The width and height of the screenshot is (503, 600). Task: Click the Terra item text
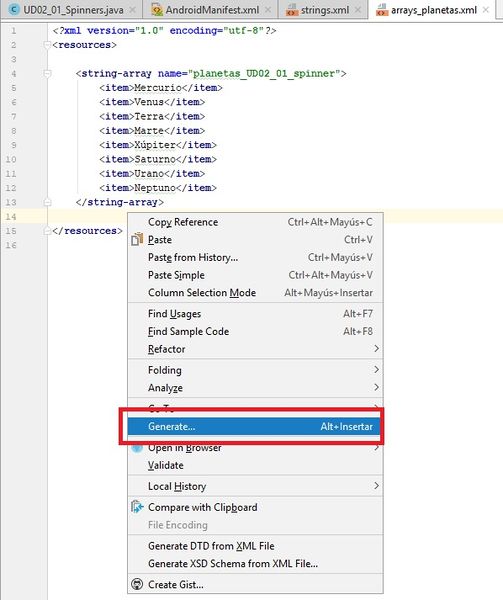149,116
